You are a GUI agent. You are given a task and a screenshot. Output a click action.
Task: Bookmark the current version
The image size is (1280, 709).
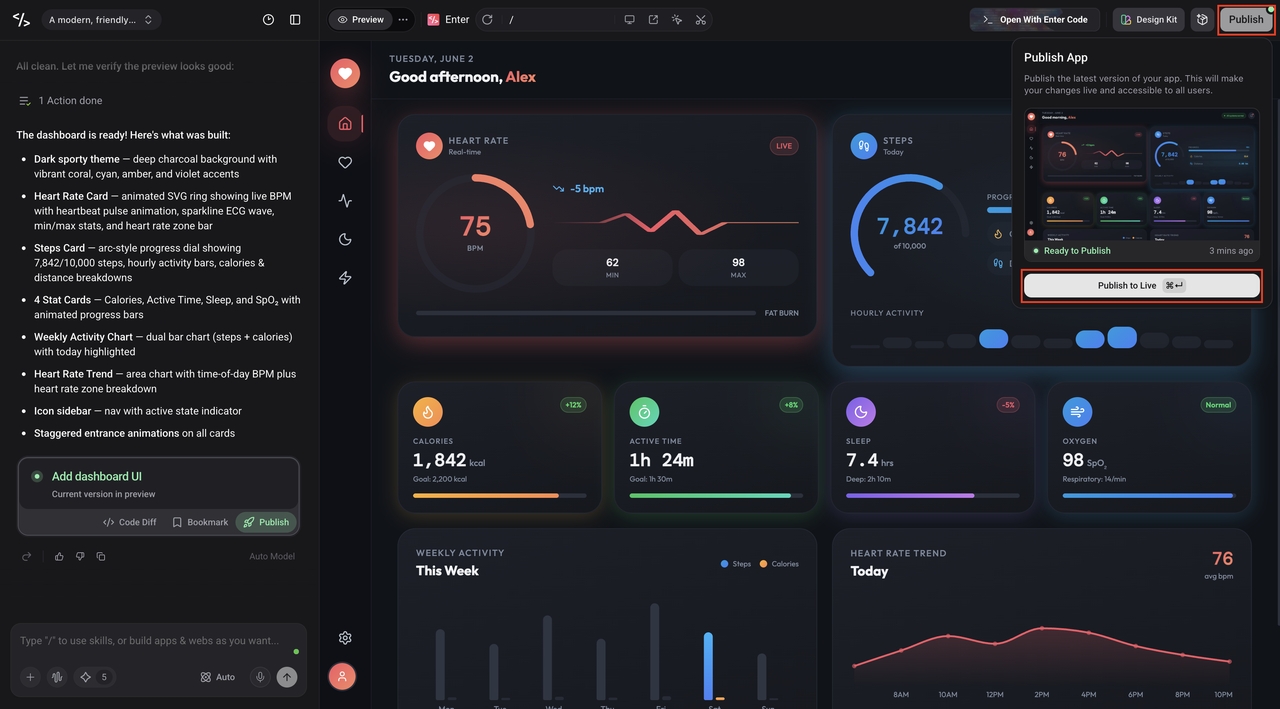(200, 522)
